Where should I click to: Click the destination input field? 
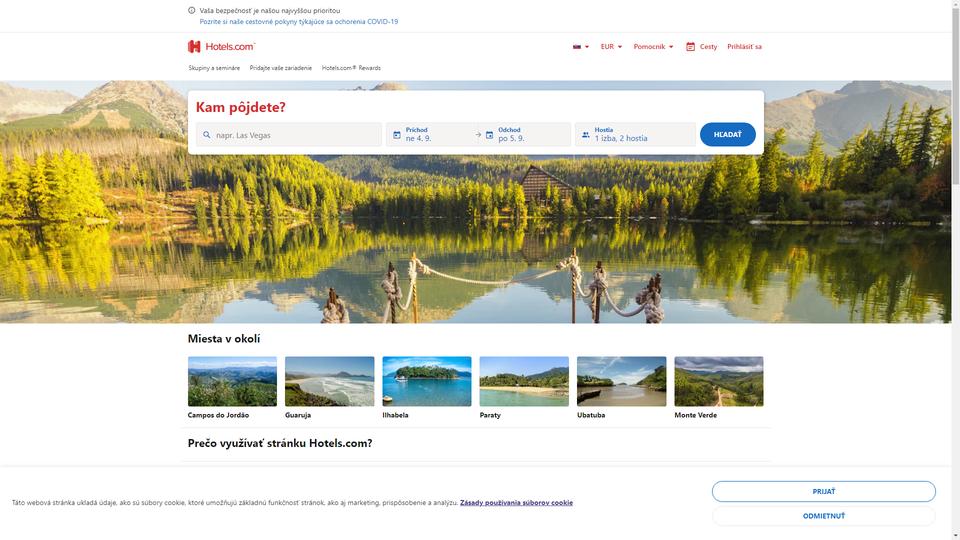point(289,135)
